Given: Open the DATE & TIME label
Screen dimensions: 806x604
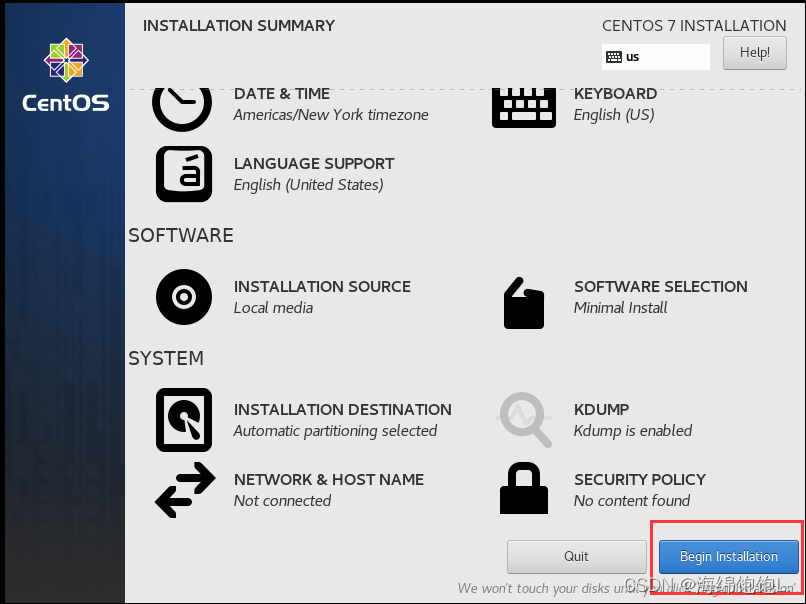Looking at the screenshot, I should tap(282, 94).
